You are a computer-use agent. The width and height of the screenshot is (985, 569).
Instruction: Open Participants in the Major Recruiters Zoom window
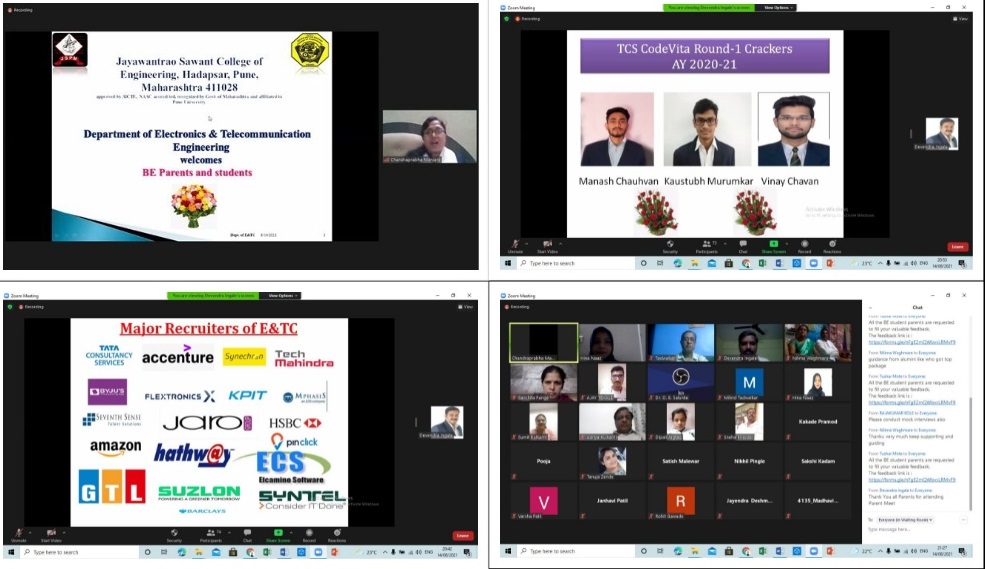(x=211, y=534)
